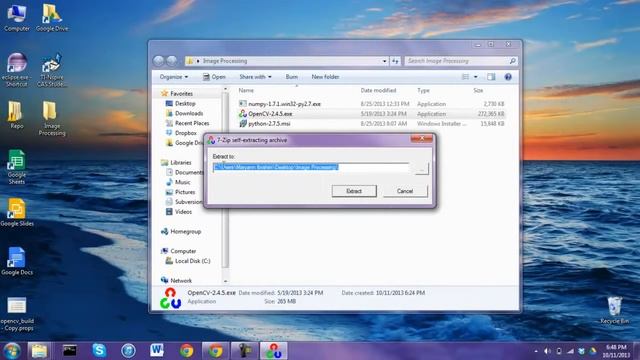This screenshot has width=640, height=360.
Task: Open the Share with dropdown
Action: click(256, 77)
